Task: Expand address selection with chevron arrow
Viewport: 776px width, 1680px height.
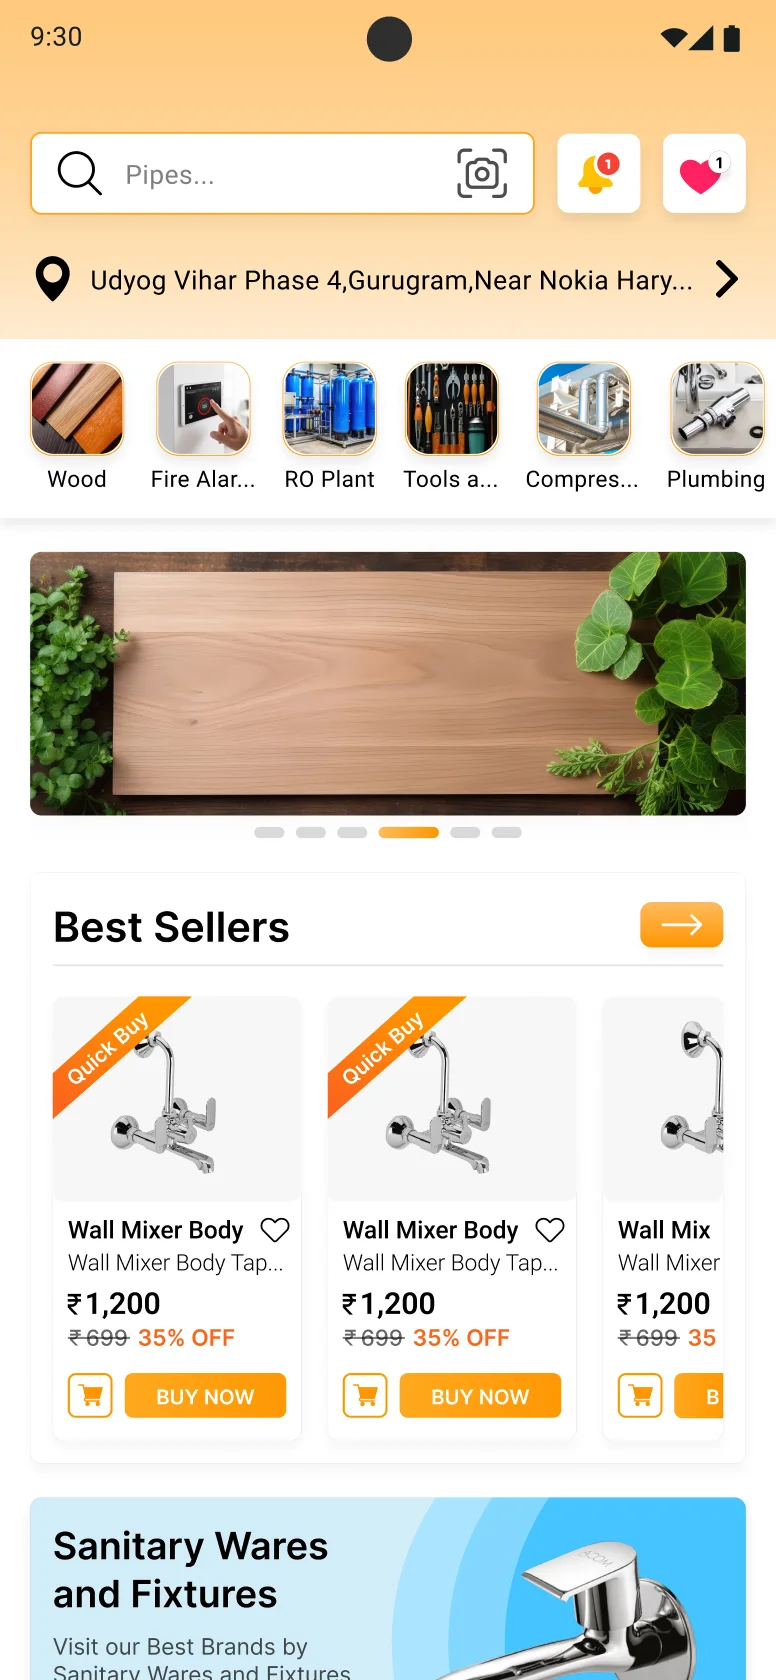Action: (727, 279)
